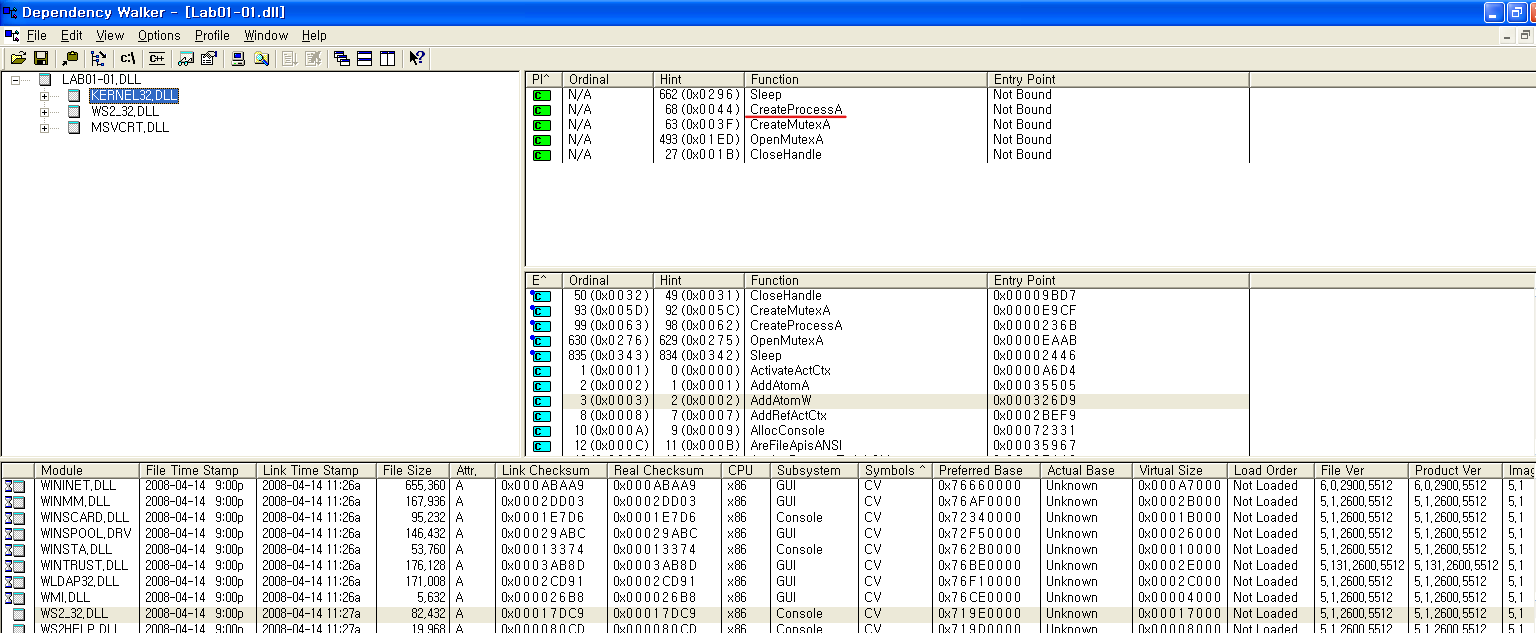Collapse the LAB01-01.DLL tree root

point(15,79)
